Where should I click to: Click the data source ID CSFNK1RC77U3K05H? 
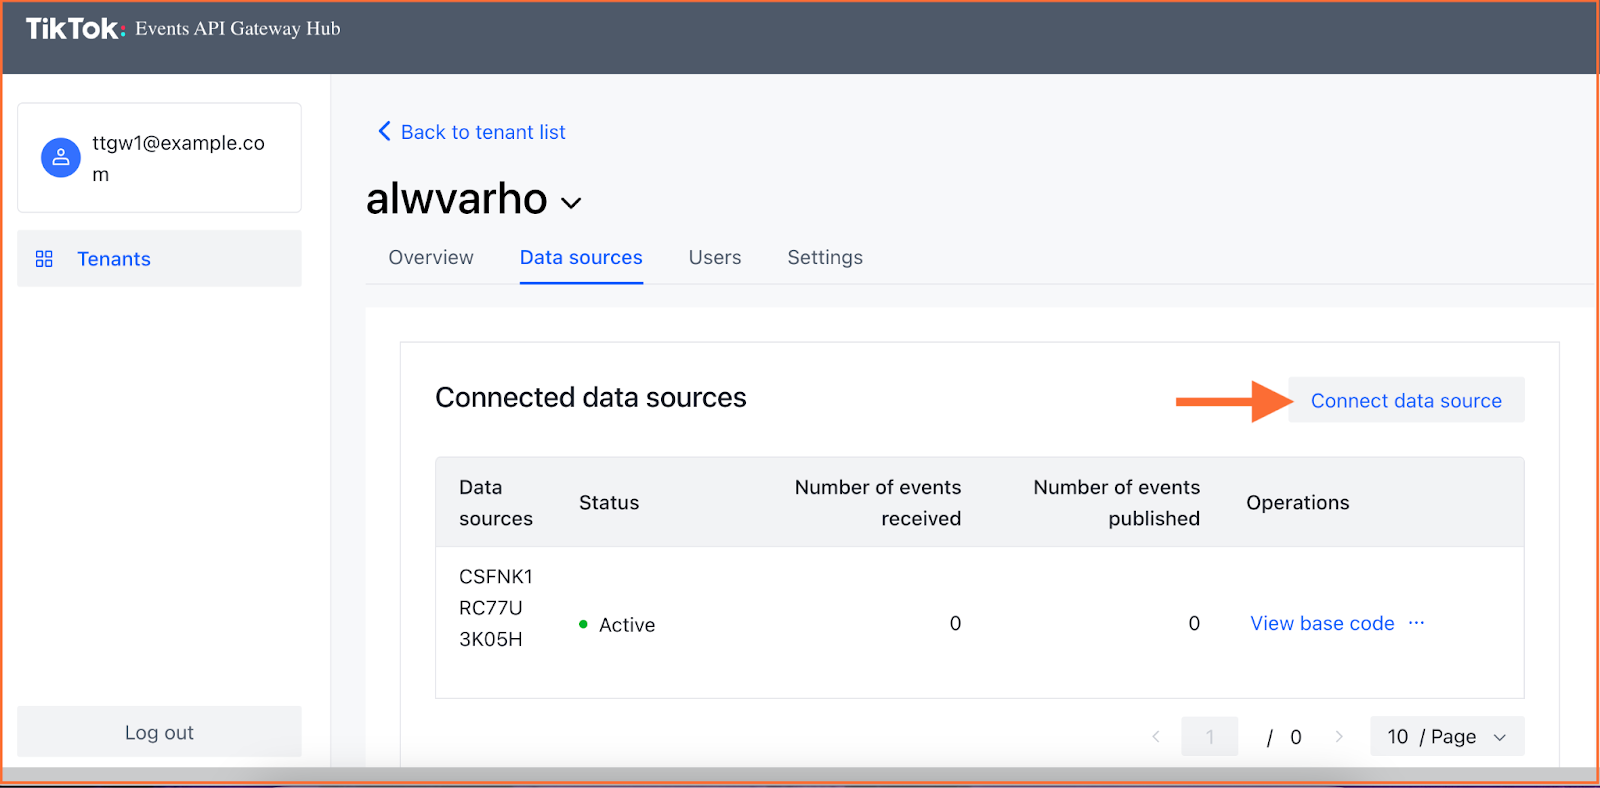point(496,608)
